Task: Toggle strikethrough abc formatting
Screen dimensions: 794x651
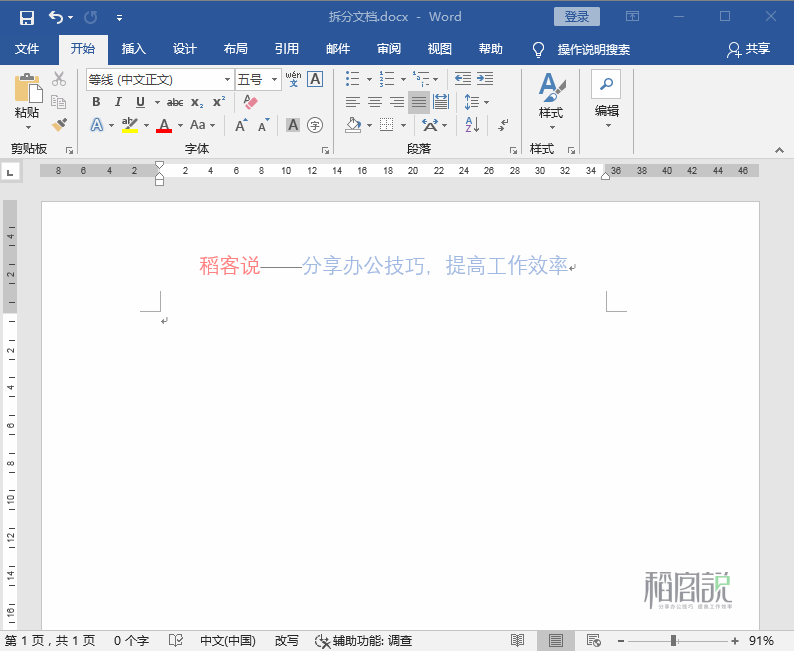Action: click(x=175, y=102)
